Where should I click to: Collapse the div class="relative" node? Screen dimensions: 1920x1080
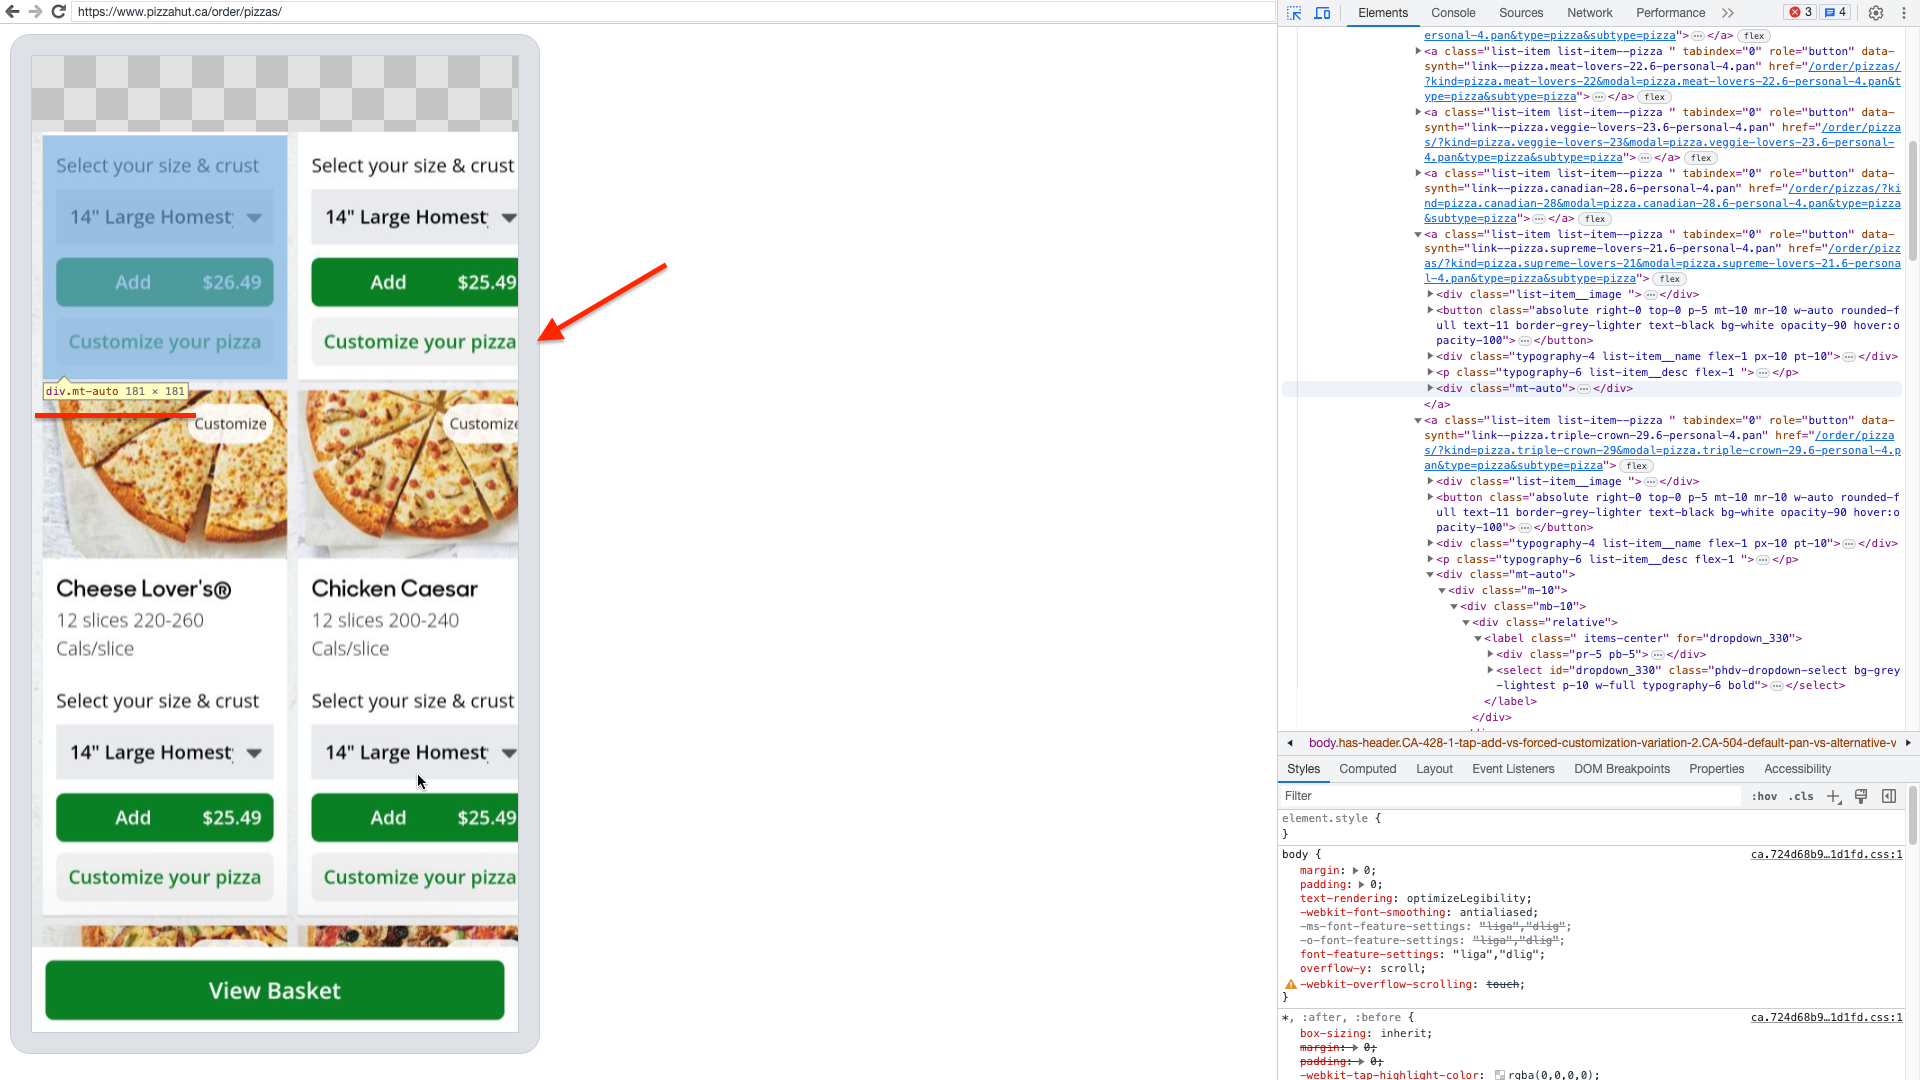[x=1466, y=622]
